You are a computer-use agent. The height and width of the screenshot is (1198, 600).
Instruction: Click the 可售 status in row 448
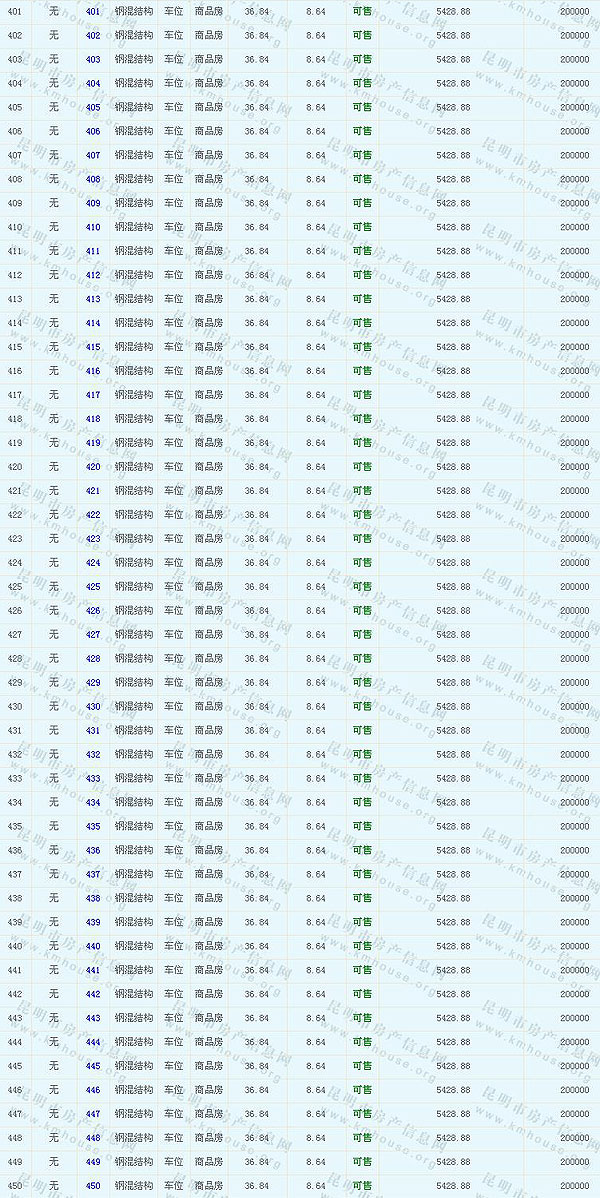click(362, 1138)
